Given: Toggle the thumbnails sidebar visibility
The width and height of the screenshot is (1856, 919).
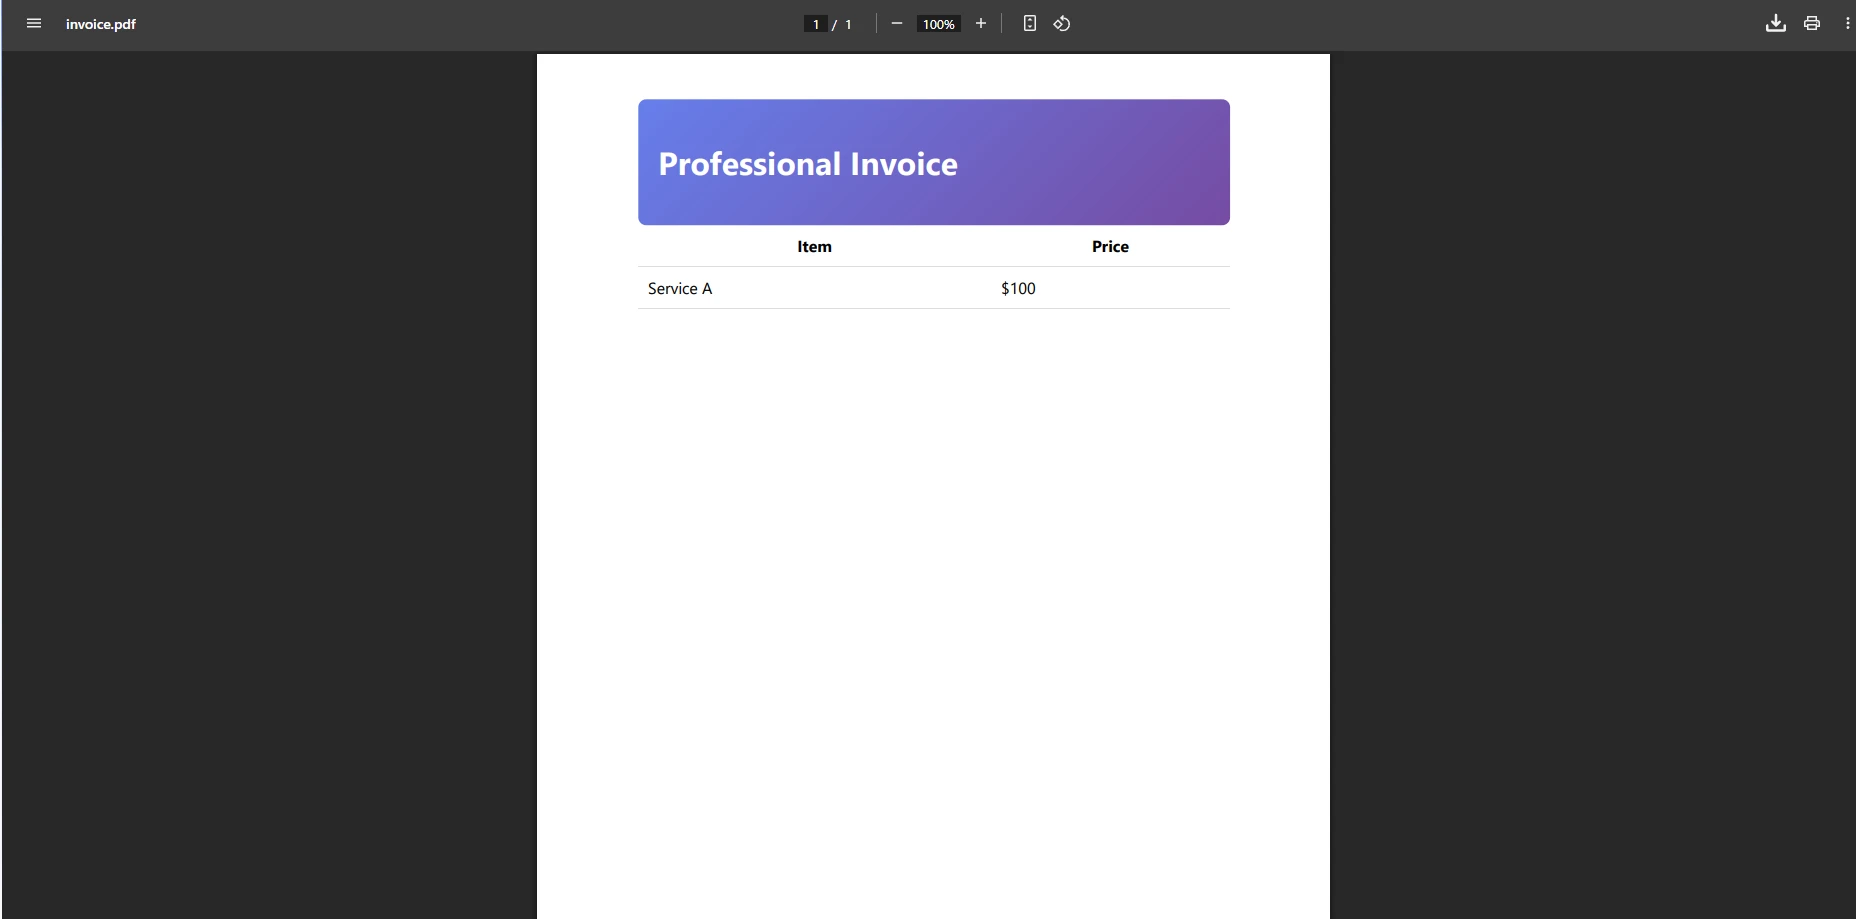Looking at the screenshot, I should (33, 23).
